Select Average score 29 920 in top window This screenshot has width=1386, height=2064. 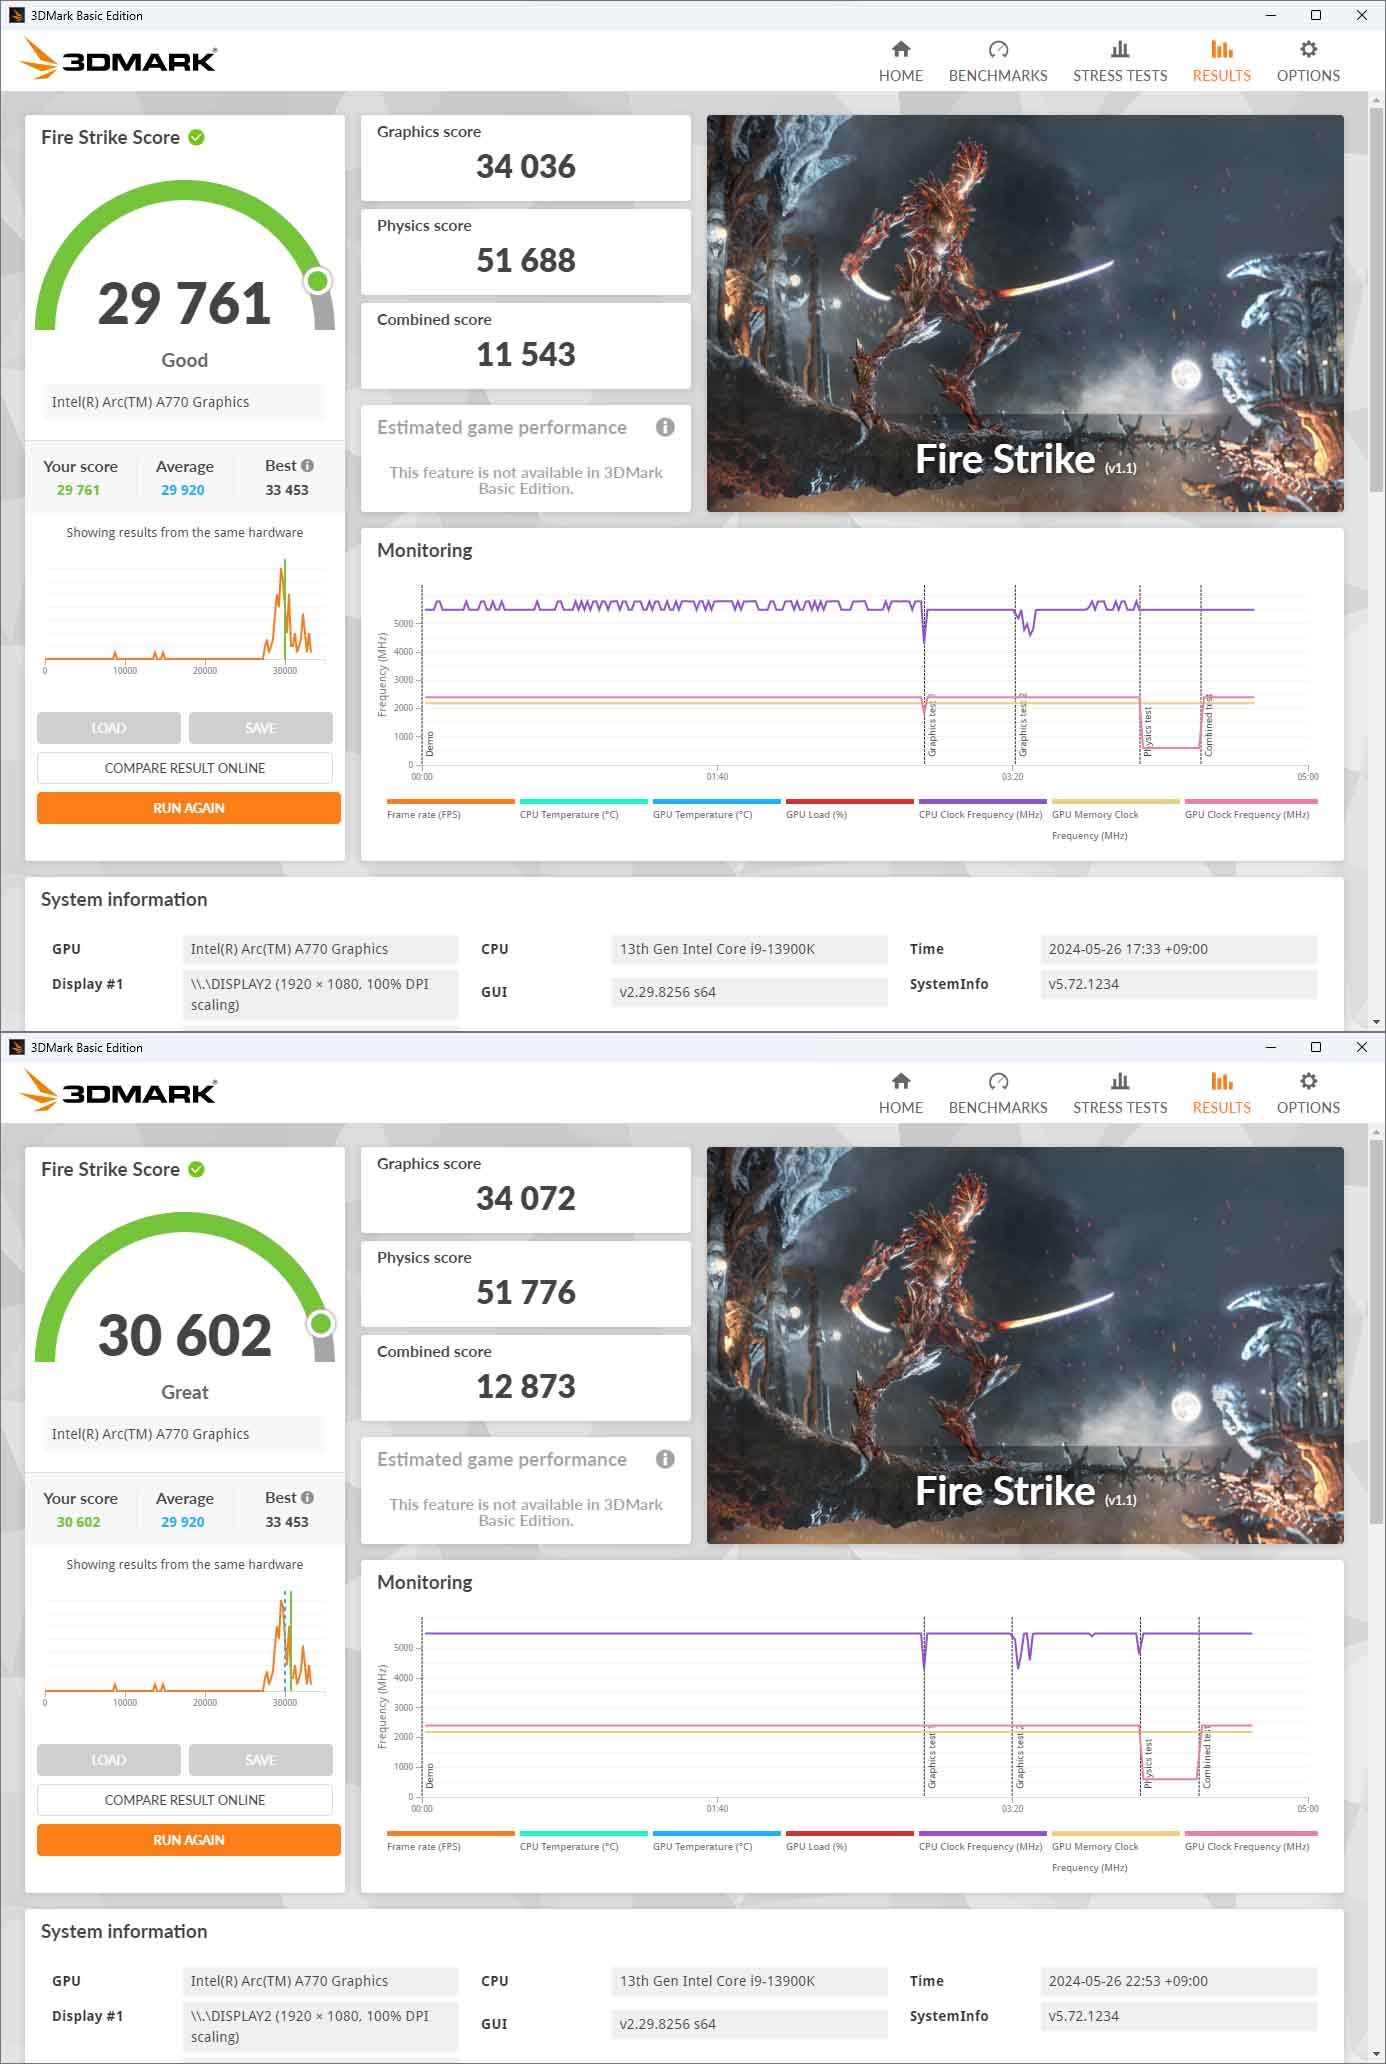tap(183, 490)
